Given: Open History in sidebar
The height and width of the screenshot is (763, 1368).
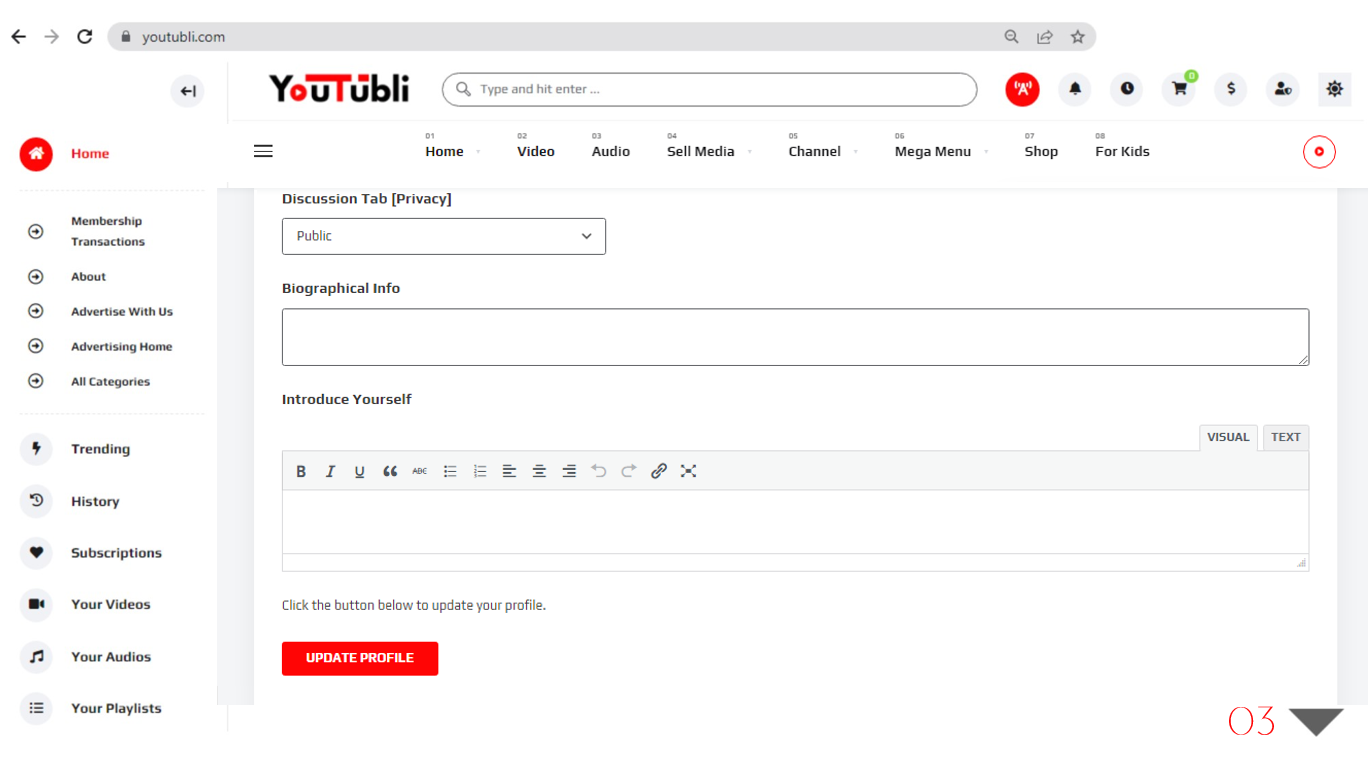Looking at the screenshot, I should [x=95, y=501].
